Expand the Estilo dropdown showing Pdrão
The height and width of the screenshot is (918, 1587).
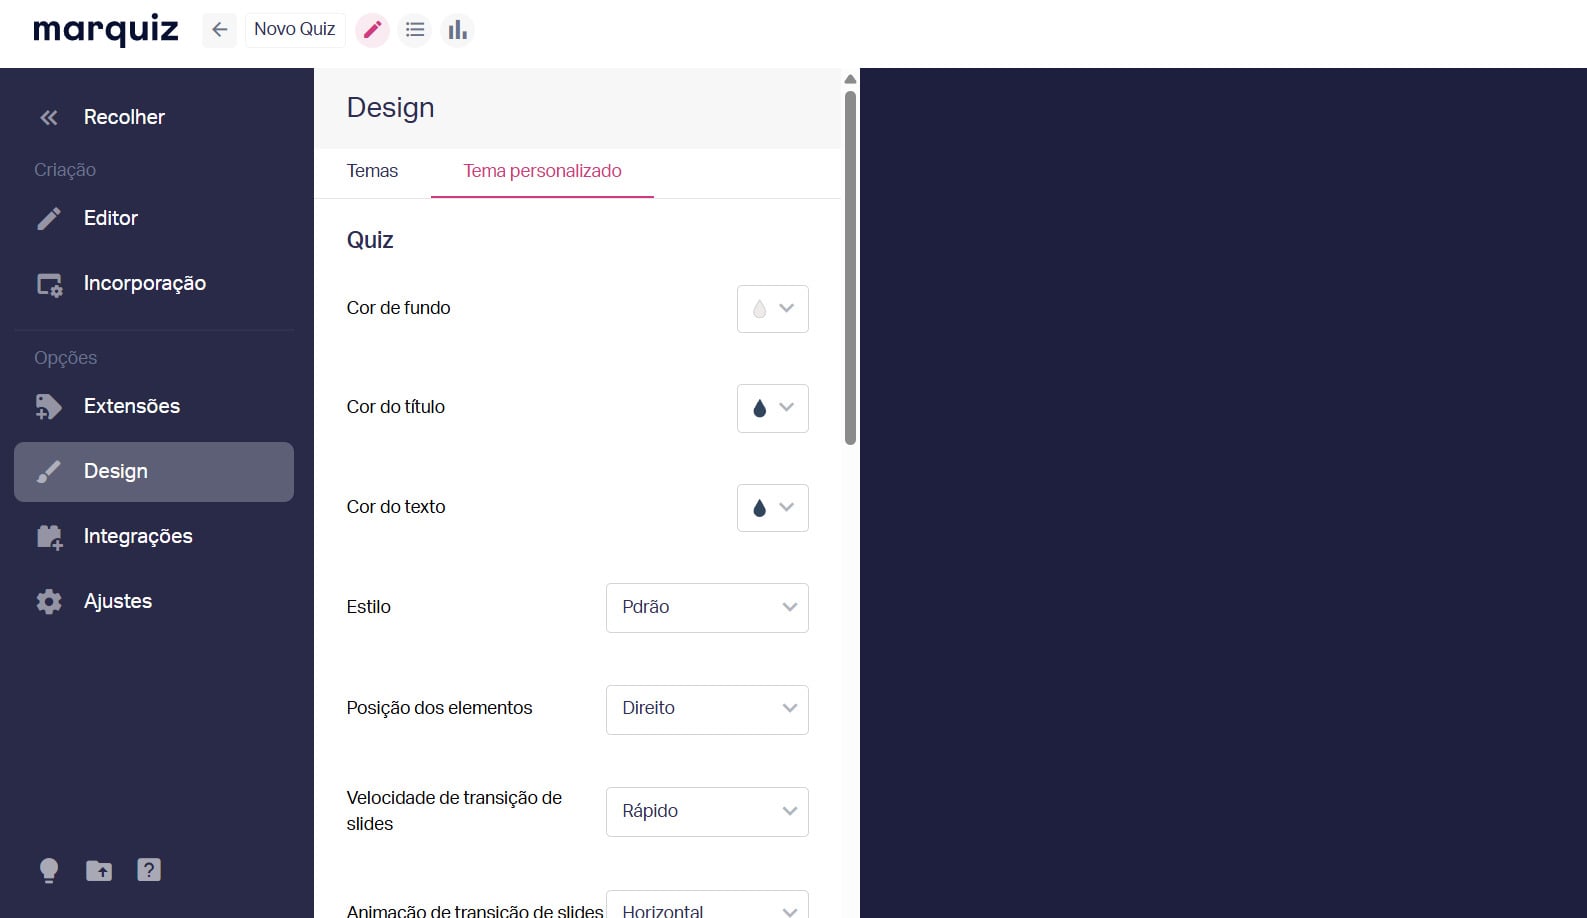pyautogui.click(x=707, y=608)
